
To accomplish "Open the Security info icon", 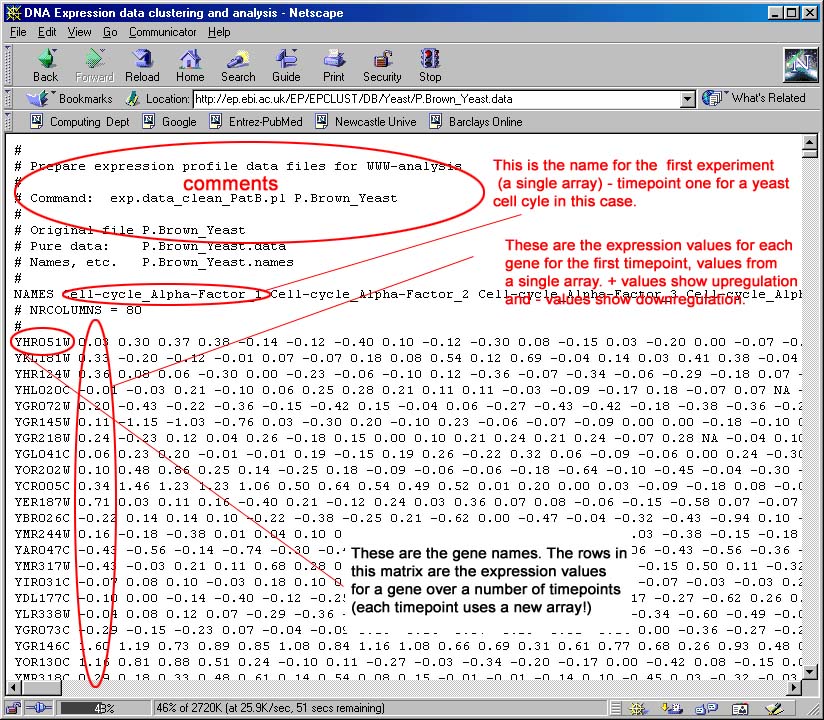I will 382,63.
